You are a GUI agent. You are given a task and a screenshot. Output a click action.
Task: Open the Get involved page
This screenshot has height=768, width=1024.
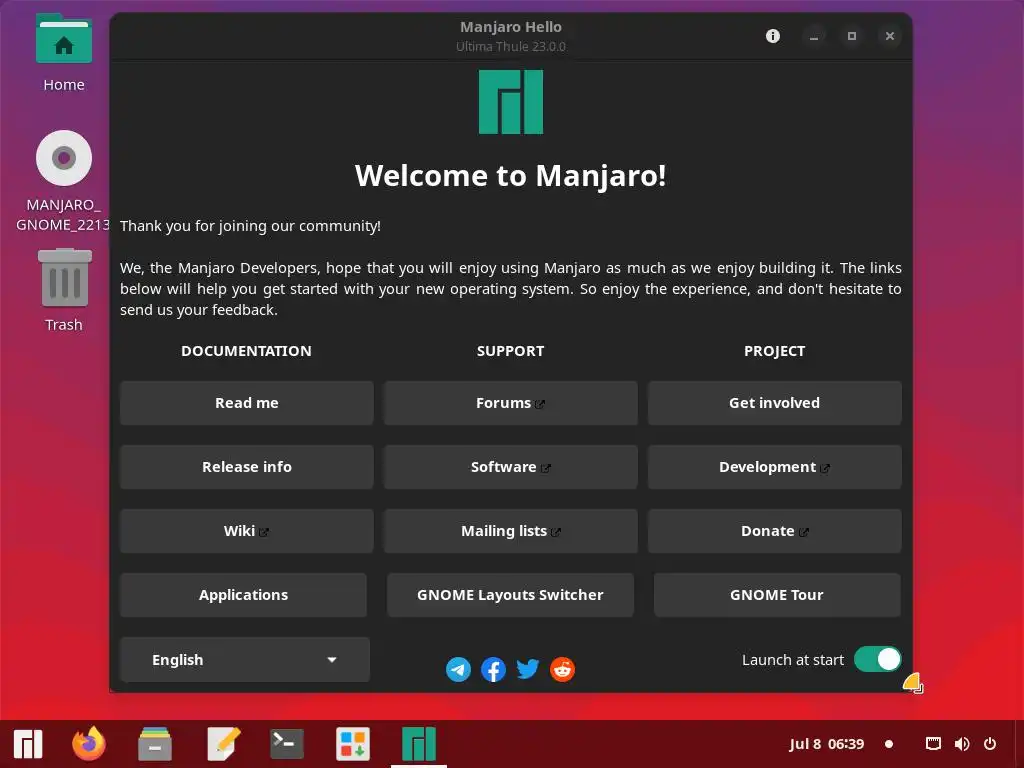775,403
